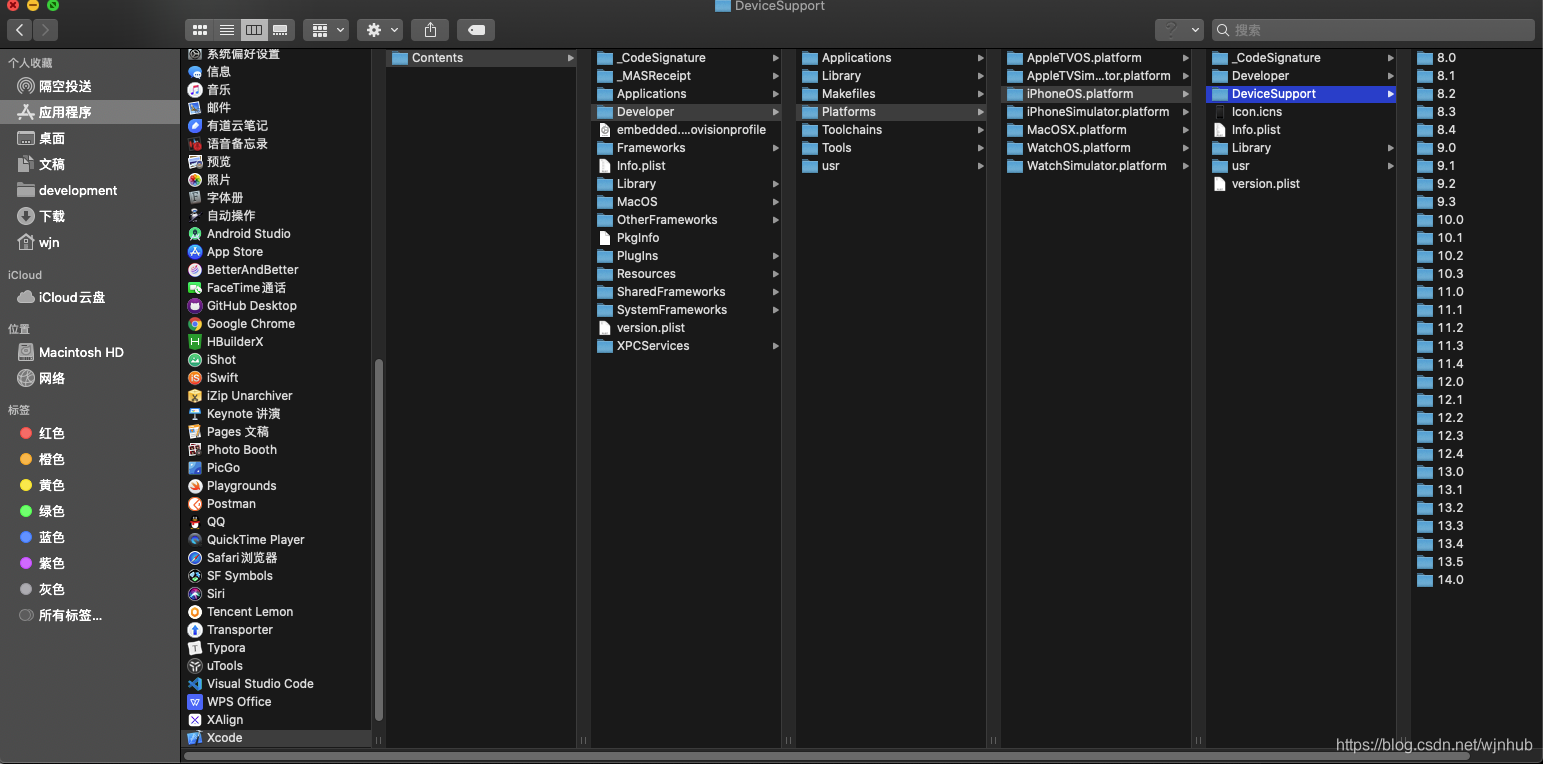Select the Tencent Lemon app icon
Image resolution: width=1543 pixels, height=764 pixels.
pos(195,612)
